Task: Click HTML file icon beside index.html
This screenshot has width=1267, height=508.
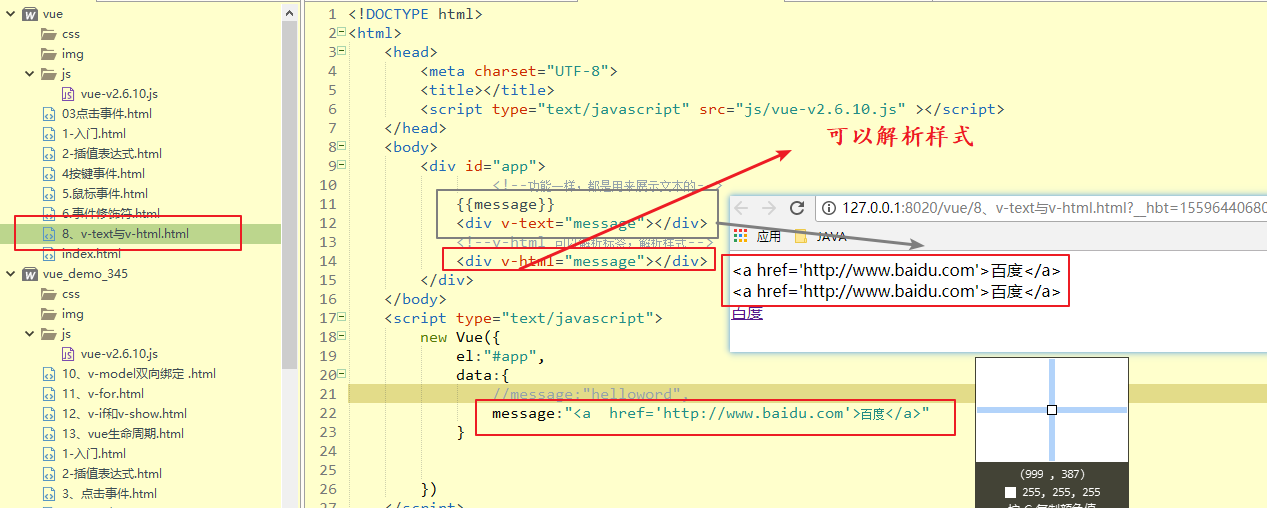Action: click(x=49, y=254)
